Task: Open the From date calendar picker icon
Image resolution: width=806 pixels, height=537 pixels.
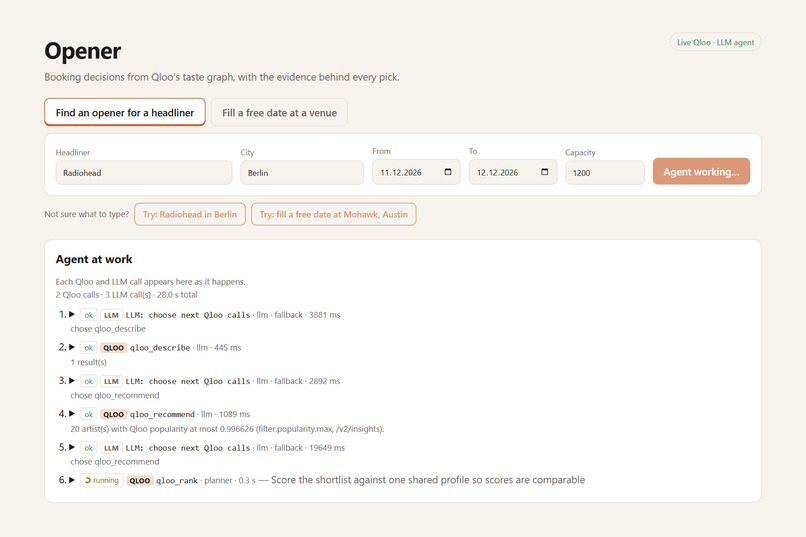Action: coord(448,172)
